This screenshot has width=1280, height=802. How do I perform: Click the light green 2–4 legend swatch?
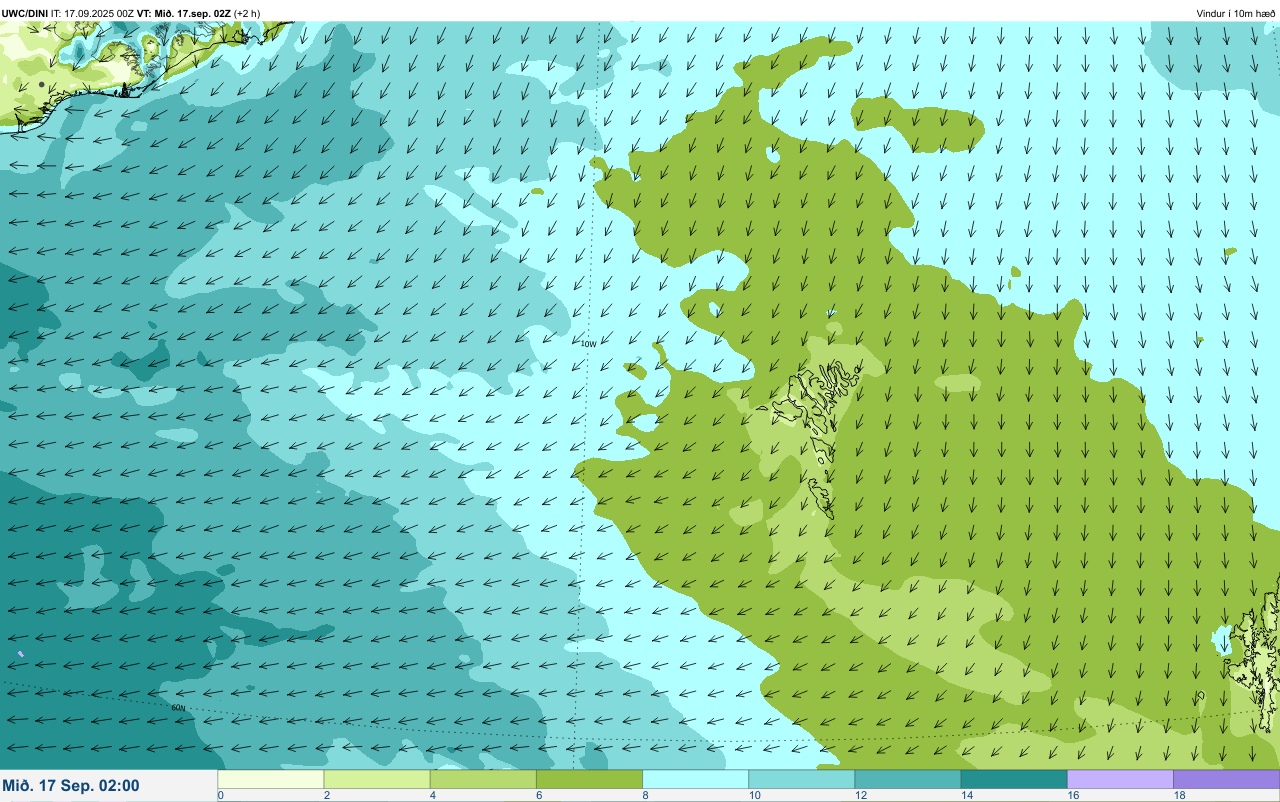click(377, 779)
